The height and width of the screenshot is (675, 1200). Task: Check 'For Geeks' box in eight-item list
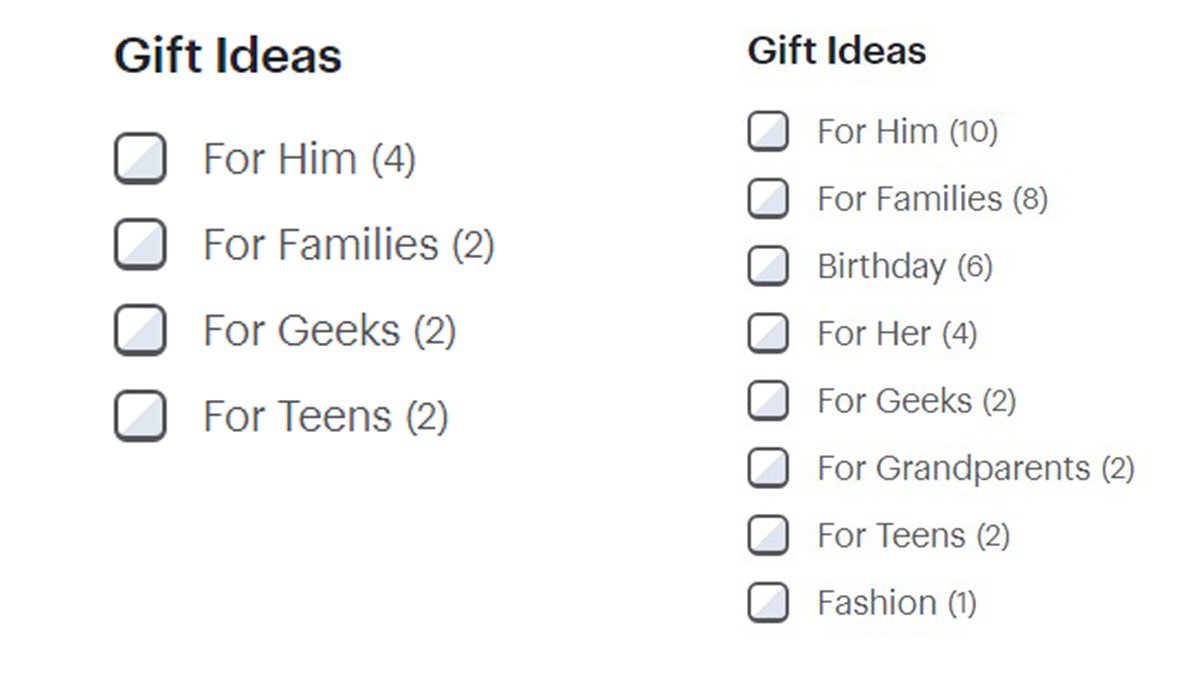click(x=768, y=401)
